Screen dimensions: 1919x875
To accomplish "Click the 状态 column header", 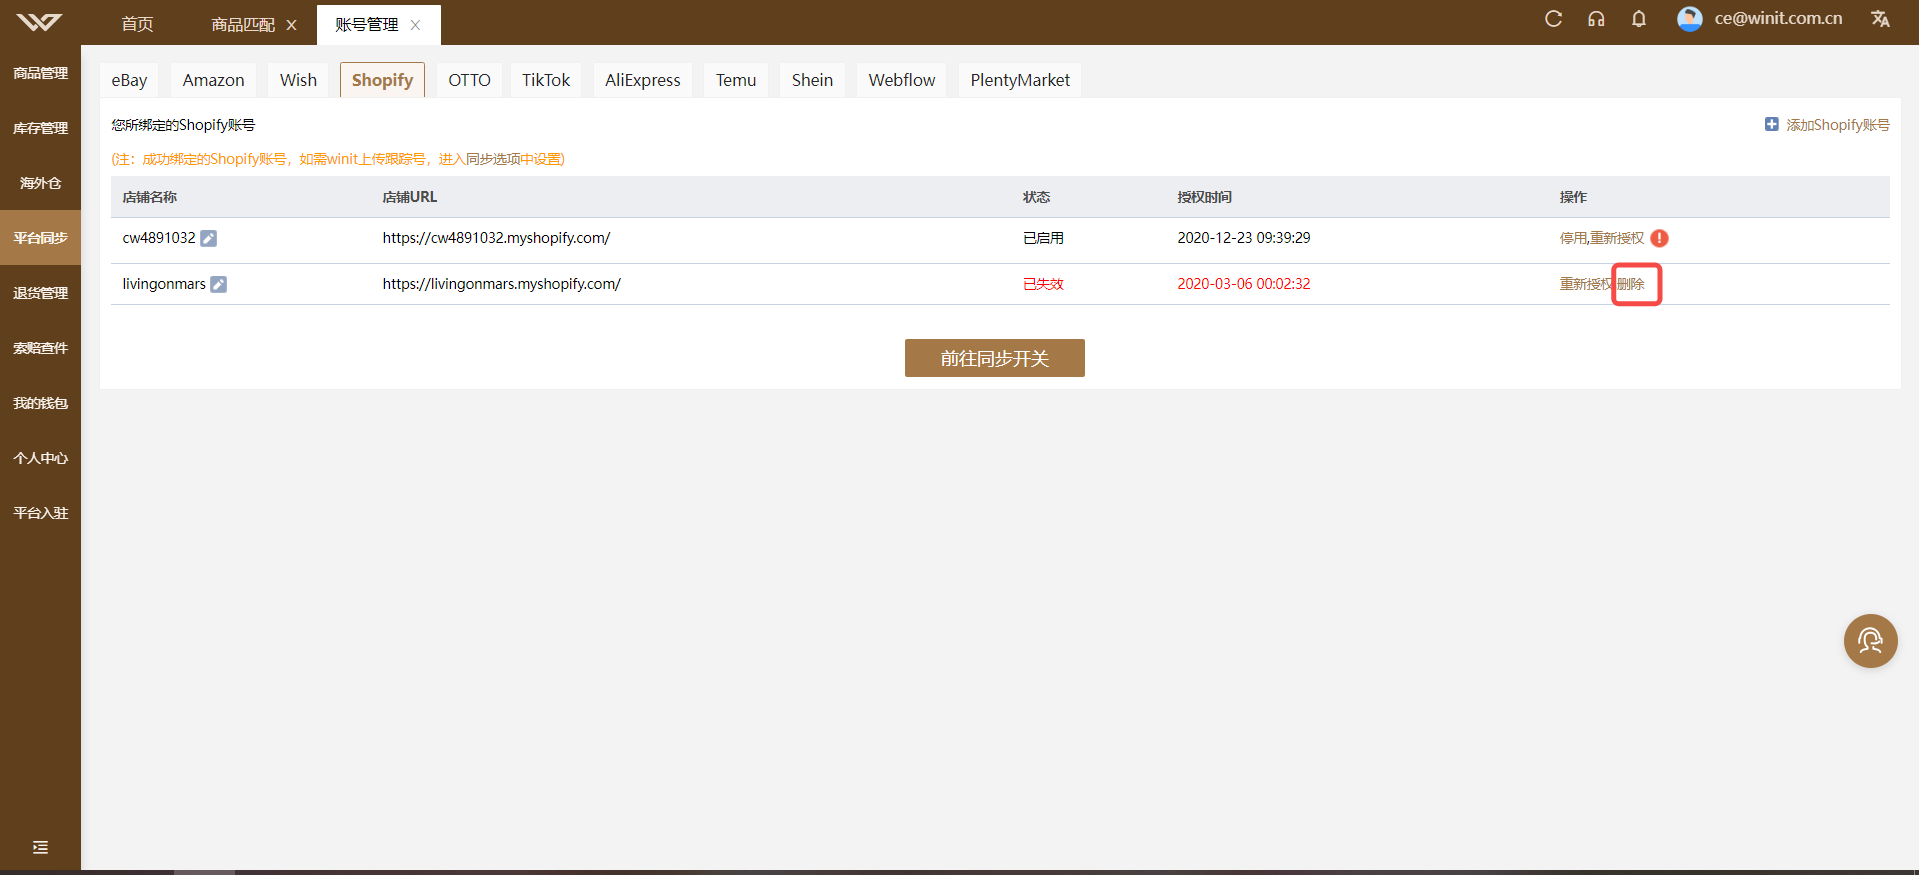I will tap(1036, 197).
